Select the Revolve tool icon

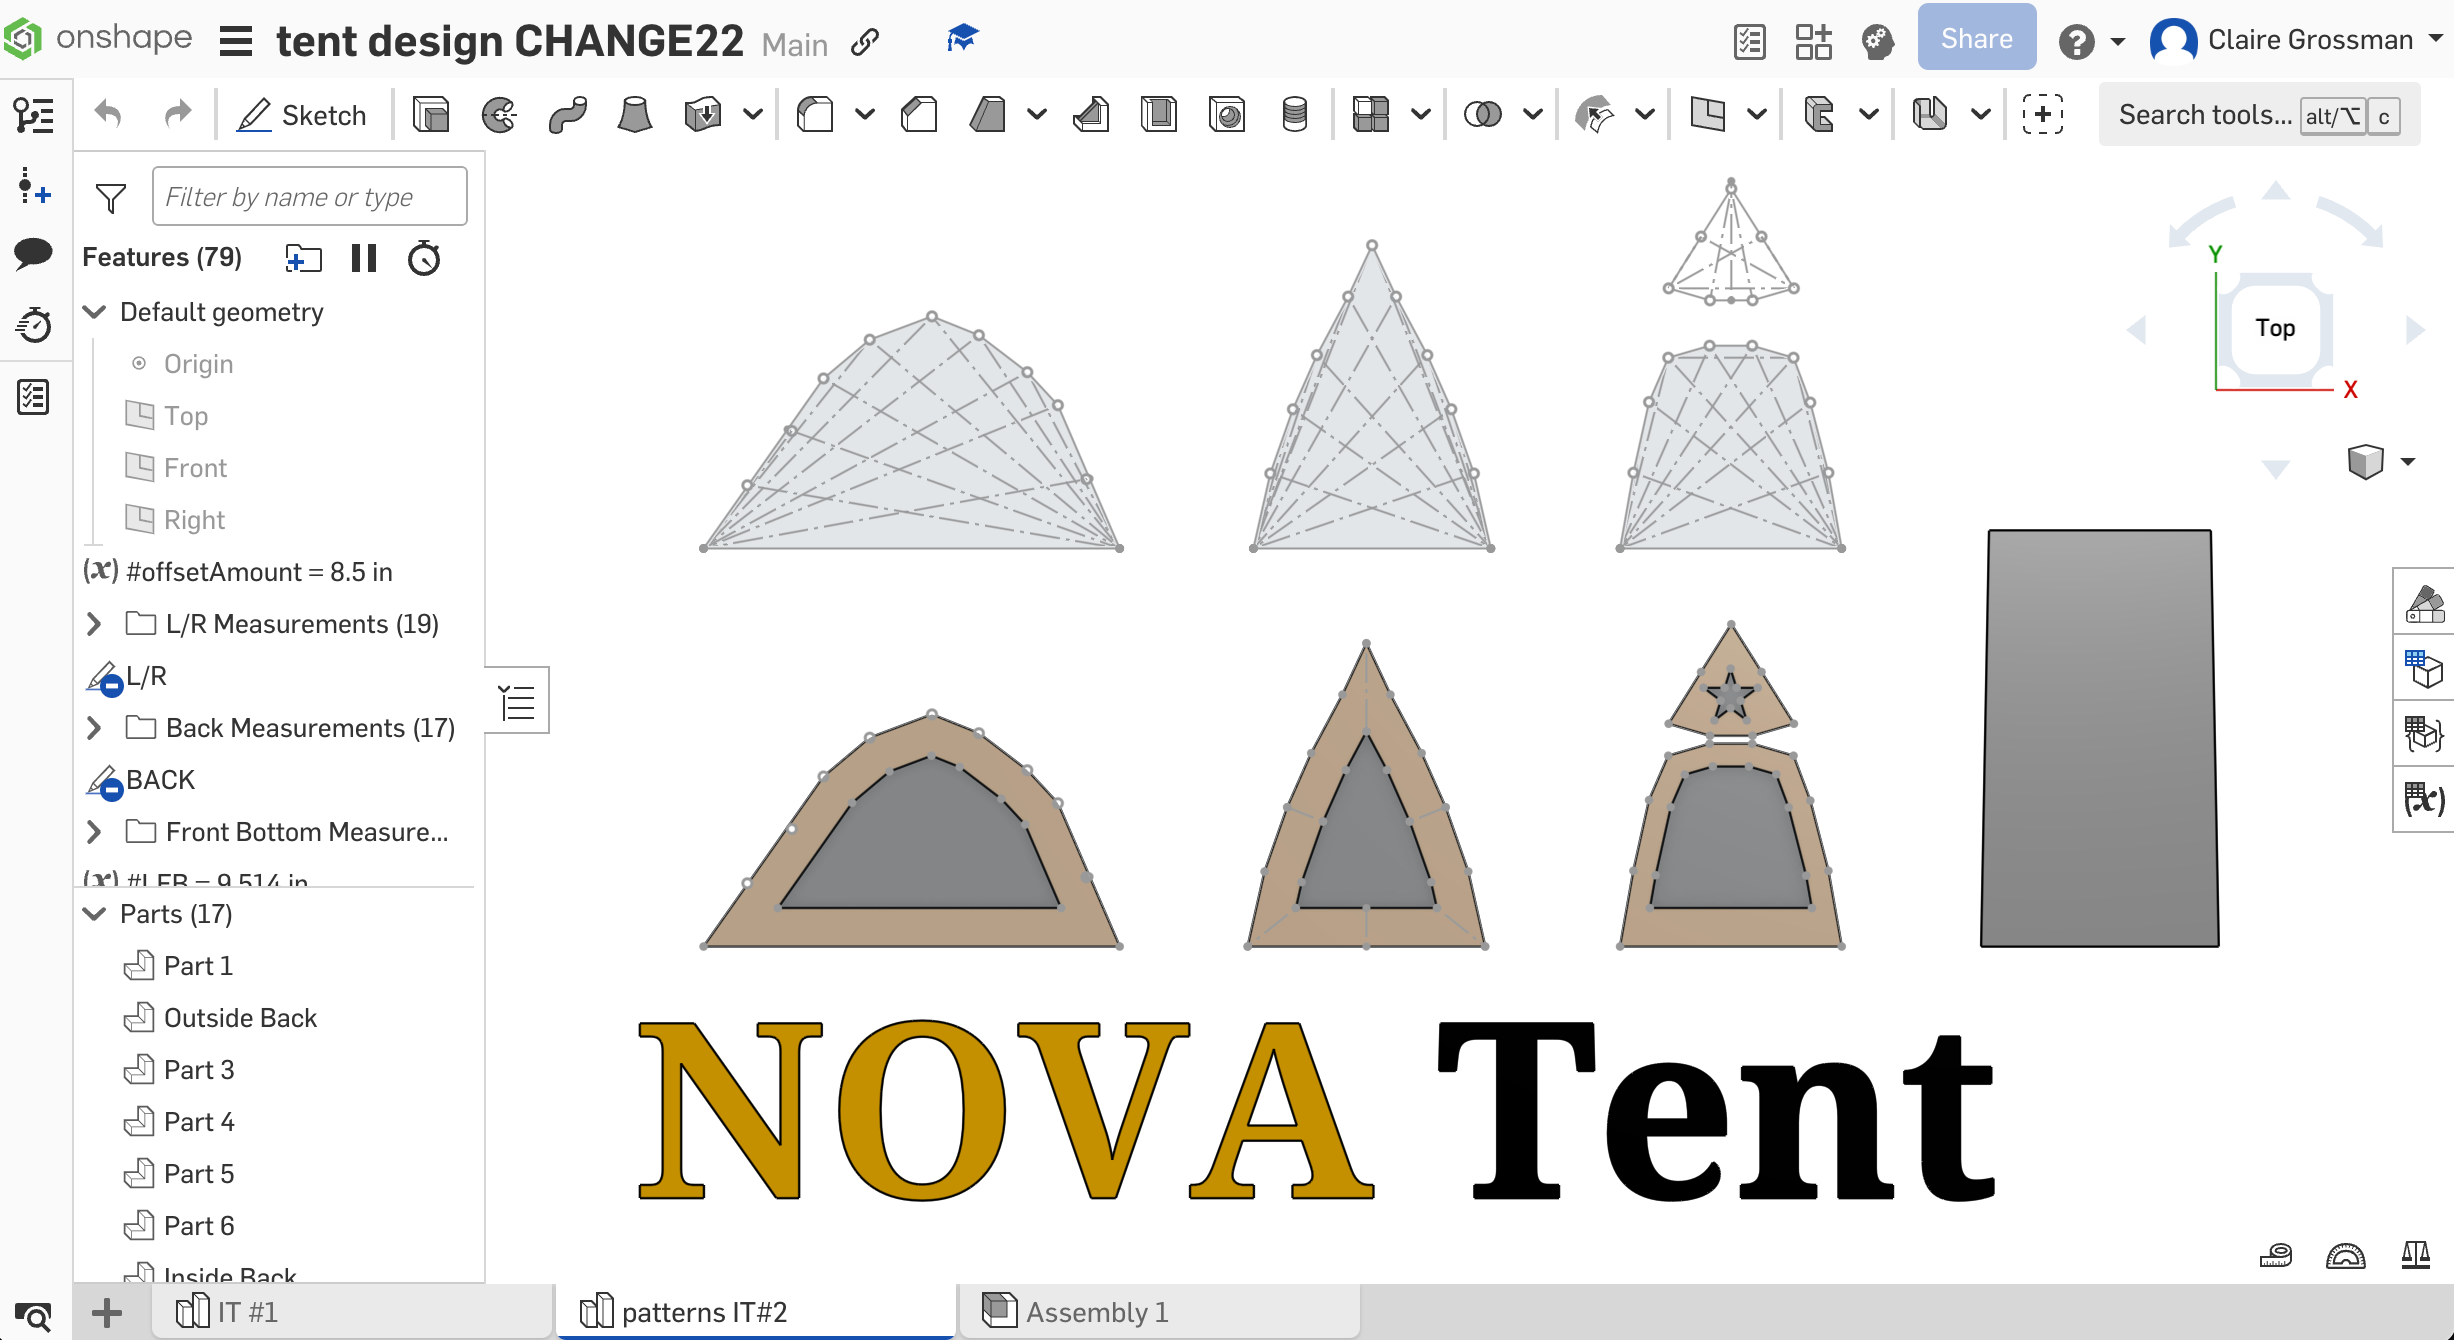tap(499, 115)
